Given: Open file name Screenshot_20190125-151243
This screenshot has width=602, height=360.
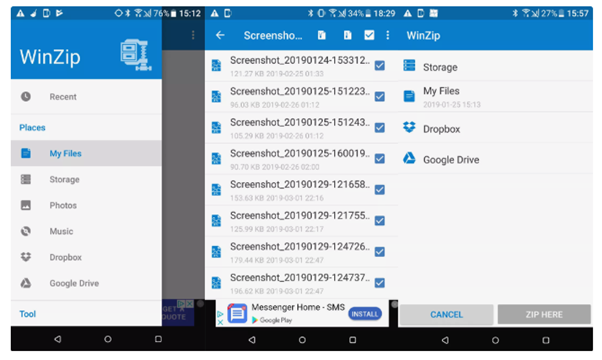Looking at the screenshot, I should [300, 122].
